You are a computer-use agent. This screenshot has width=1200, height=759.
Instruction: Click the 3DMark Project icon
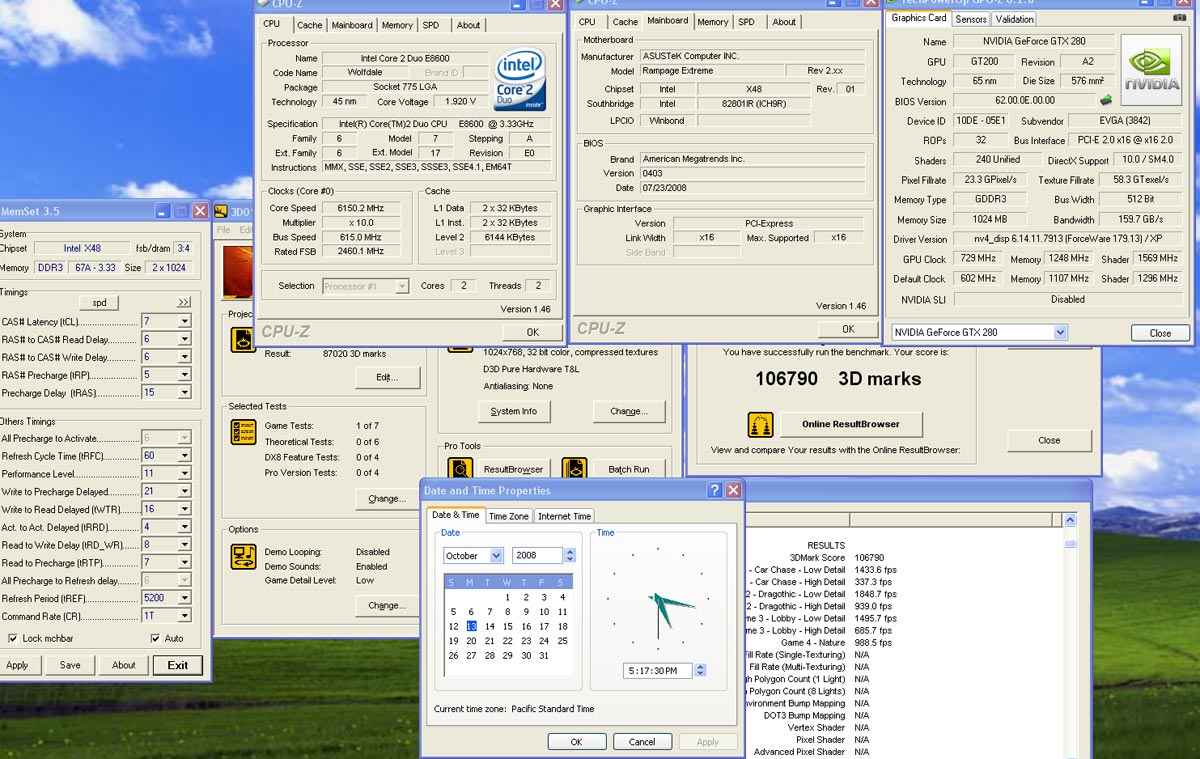(x=243, y=340)
